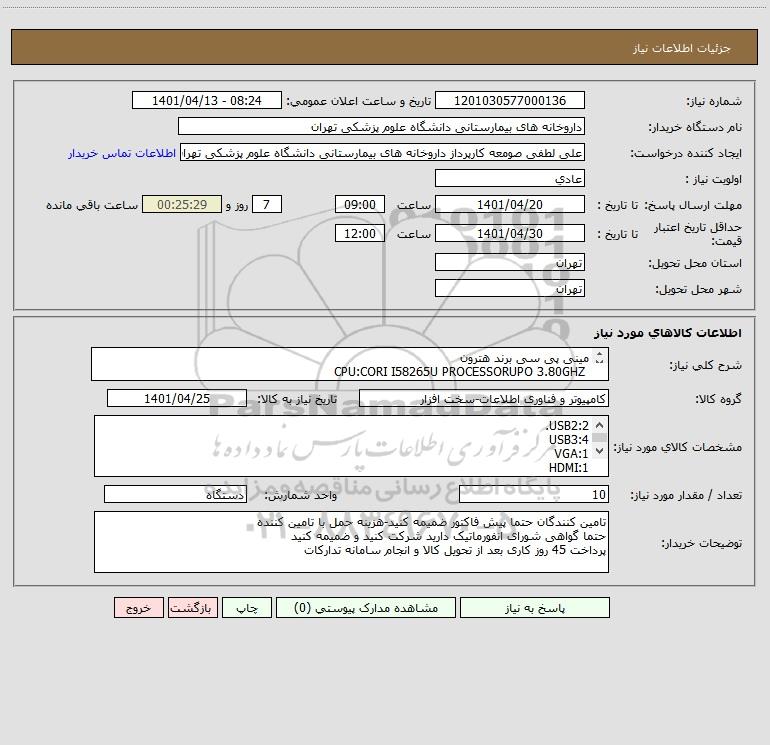The height and width of the screenshot is (745, 770).
Task: Click the 'شماره نیاز' label
Action: (714, 102)
